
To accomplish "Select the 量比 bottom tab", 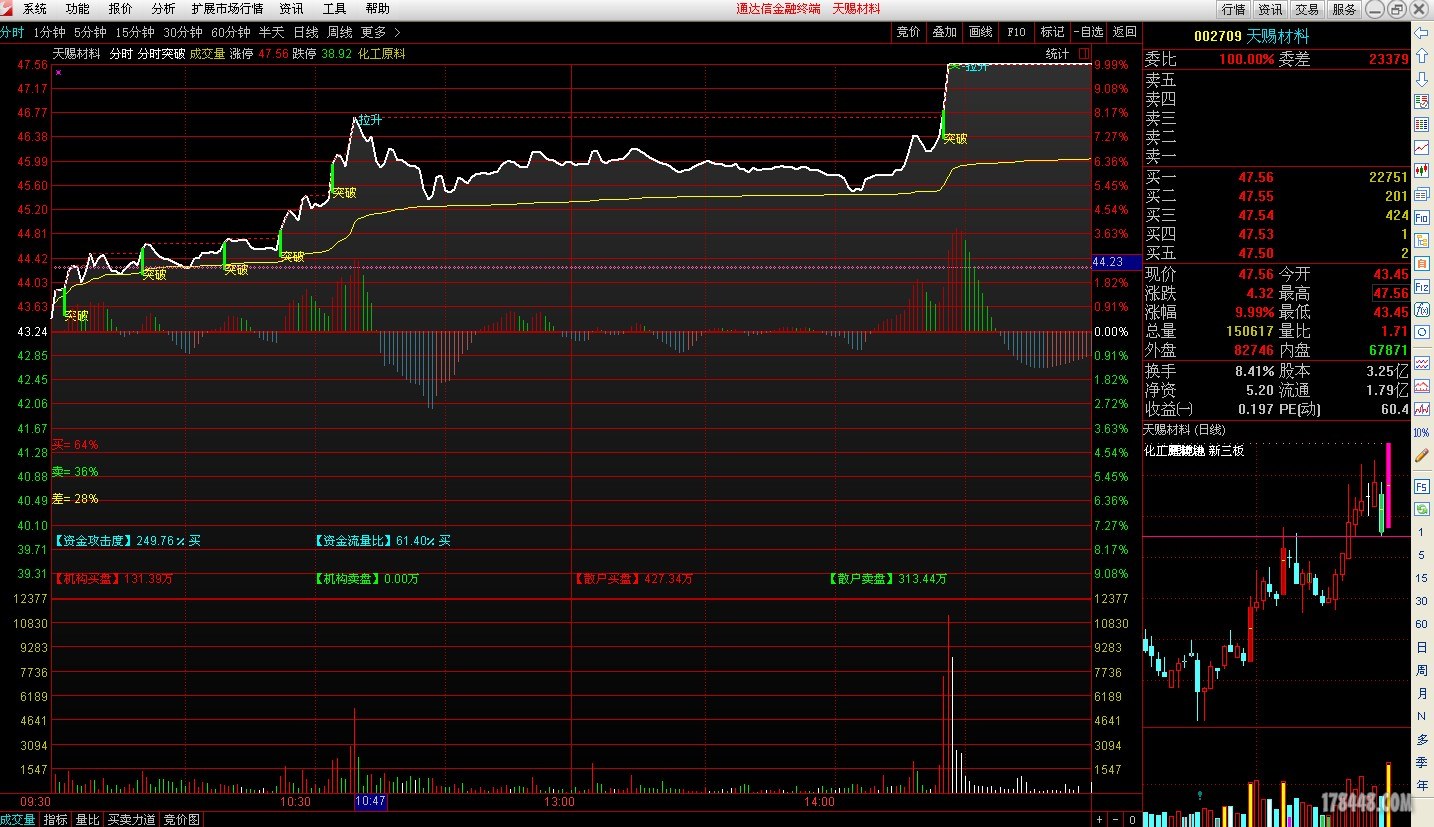I will tap(88, 820).
